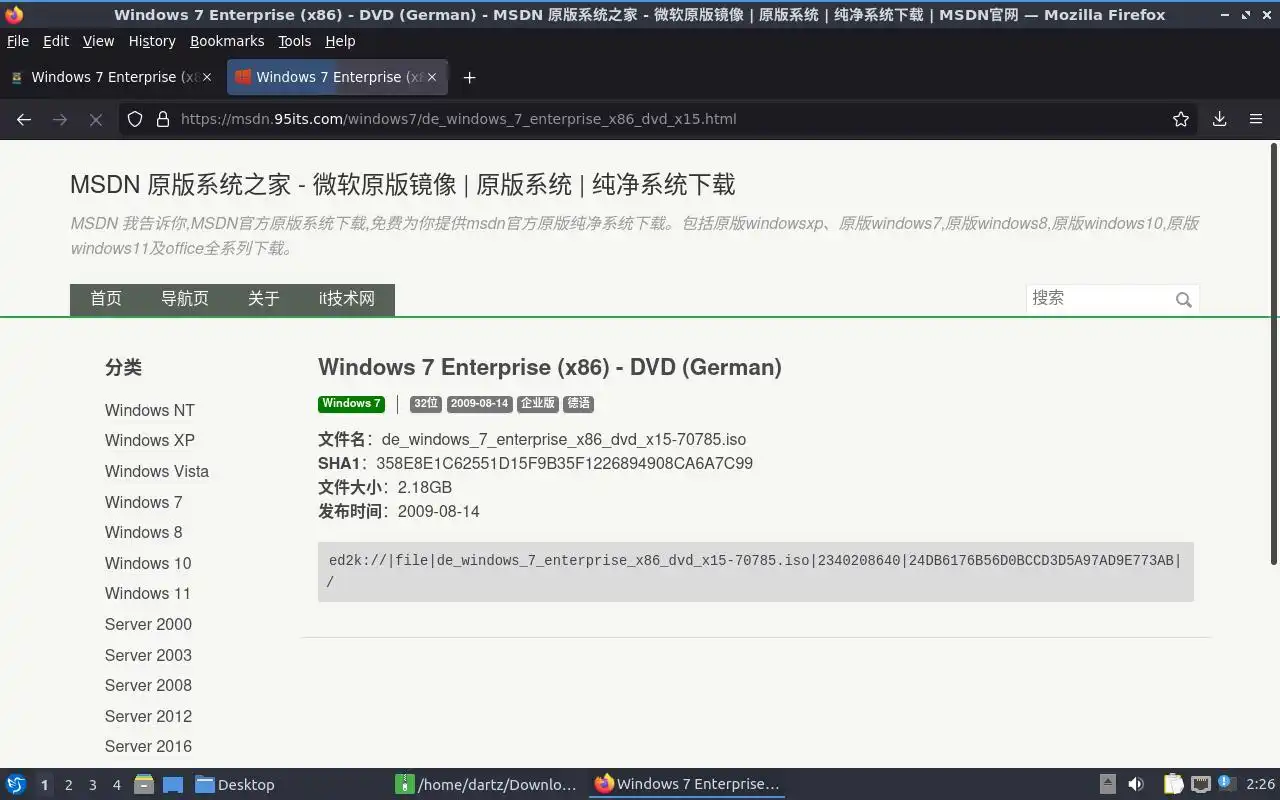
Task: Click the file manager icon in taskbar
Action: coord(144,784)
